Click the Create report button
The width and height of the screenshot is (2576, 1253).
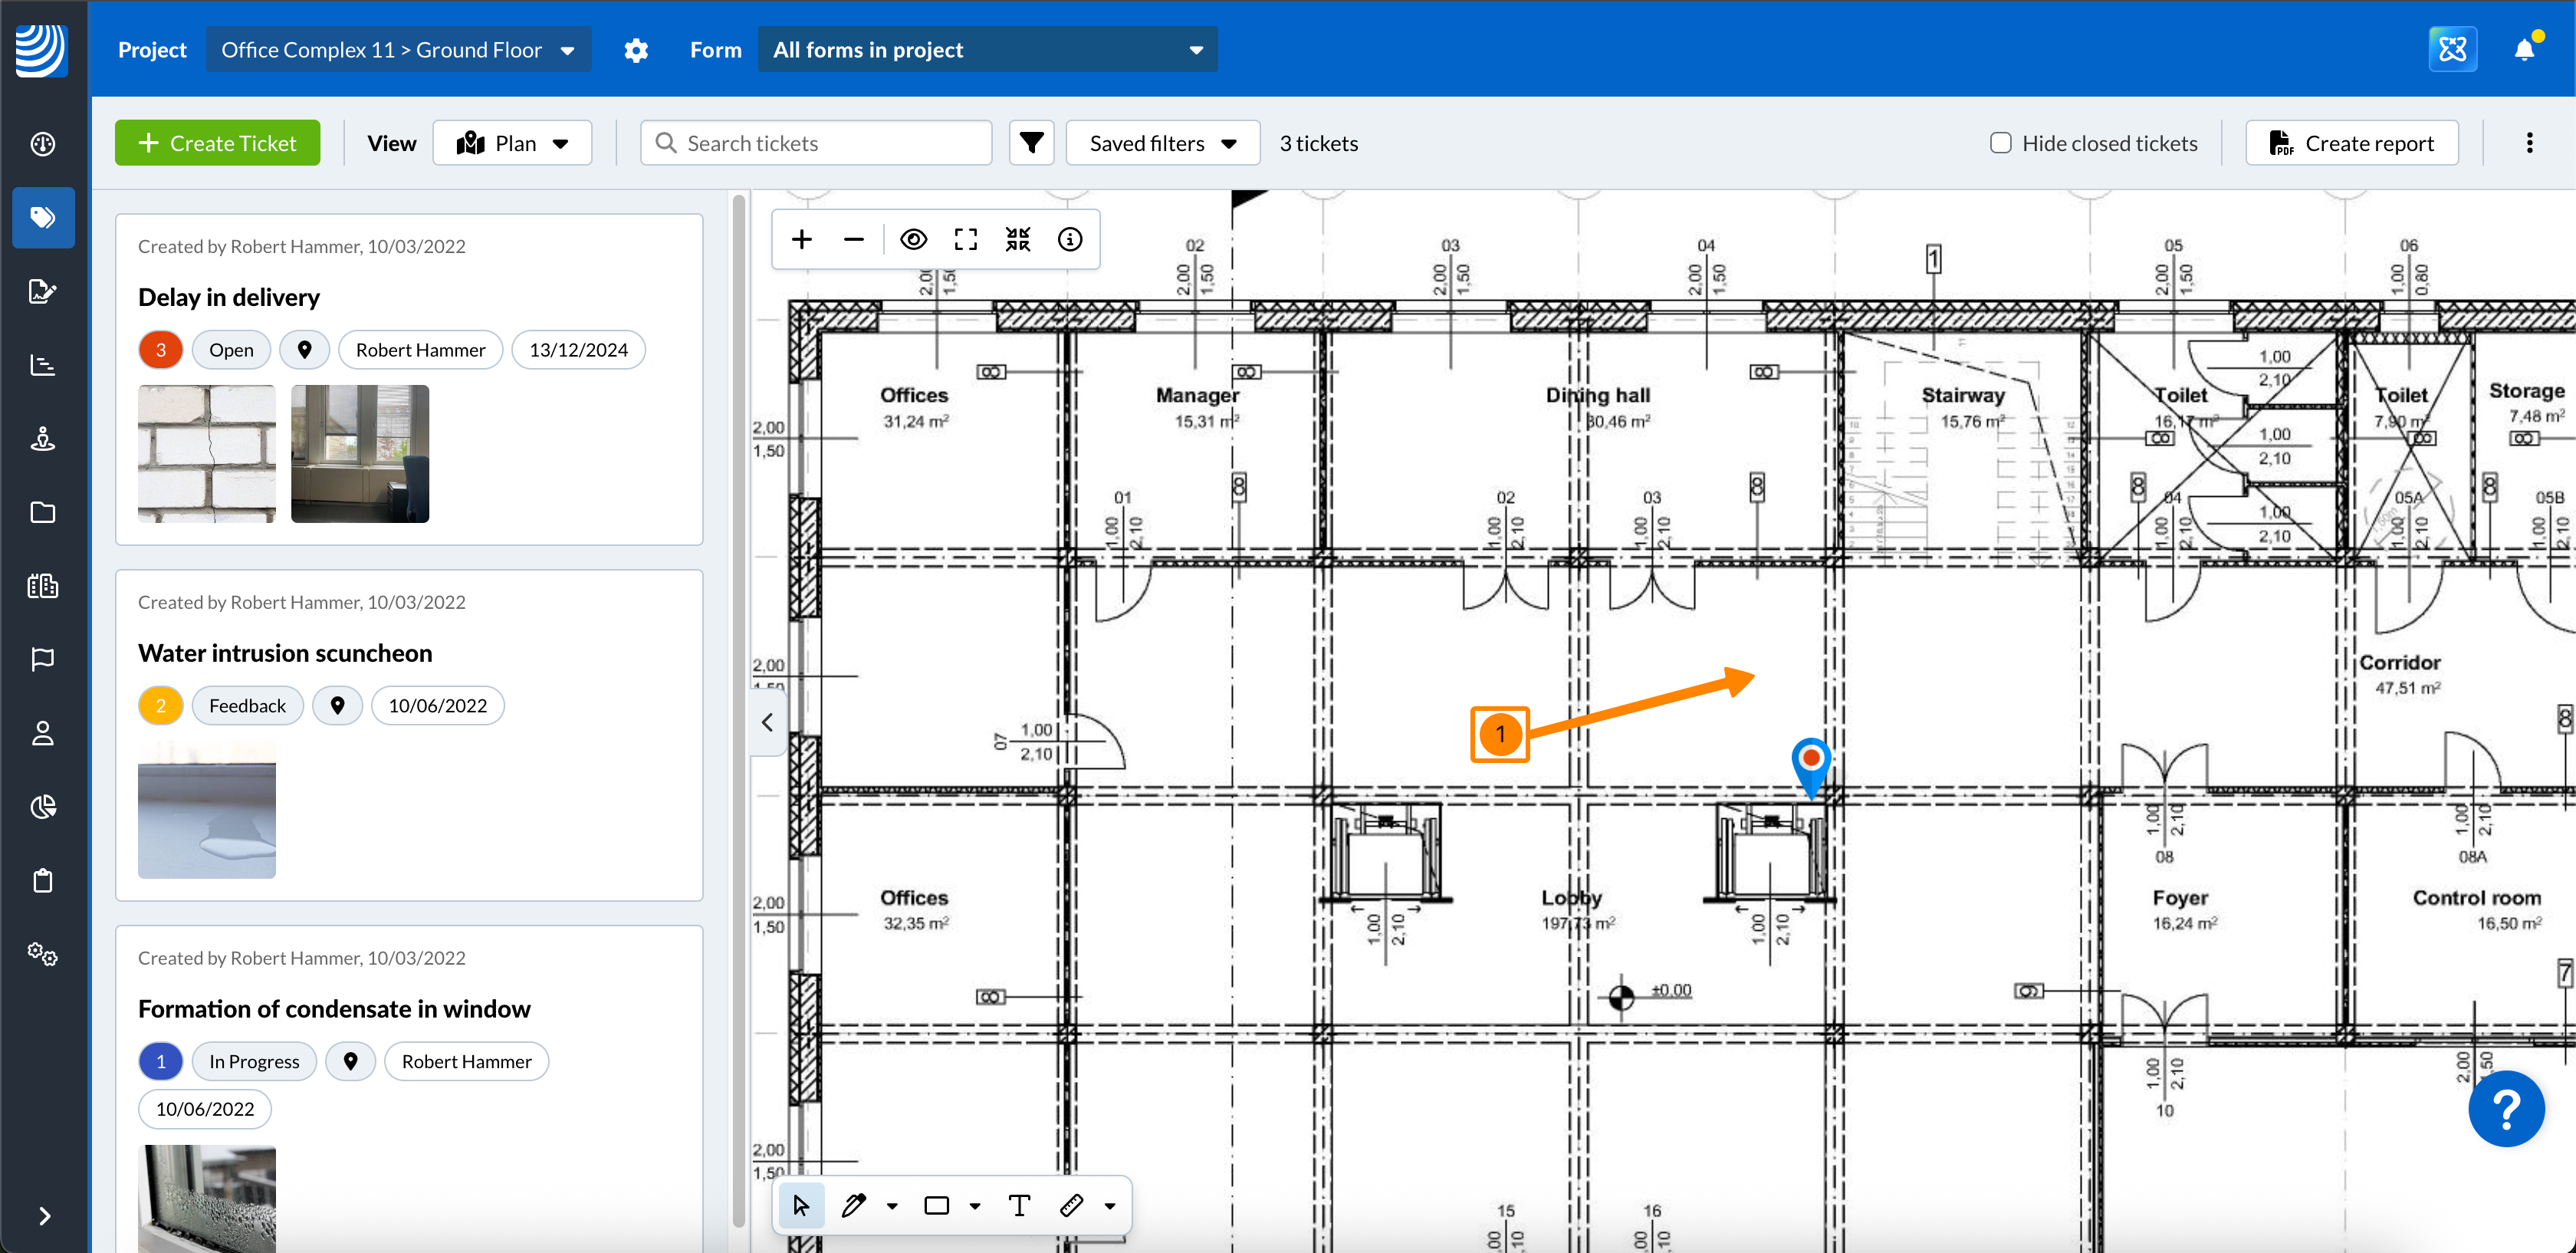[2351, 143]
